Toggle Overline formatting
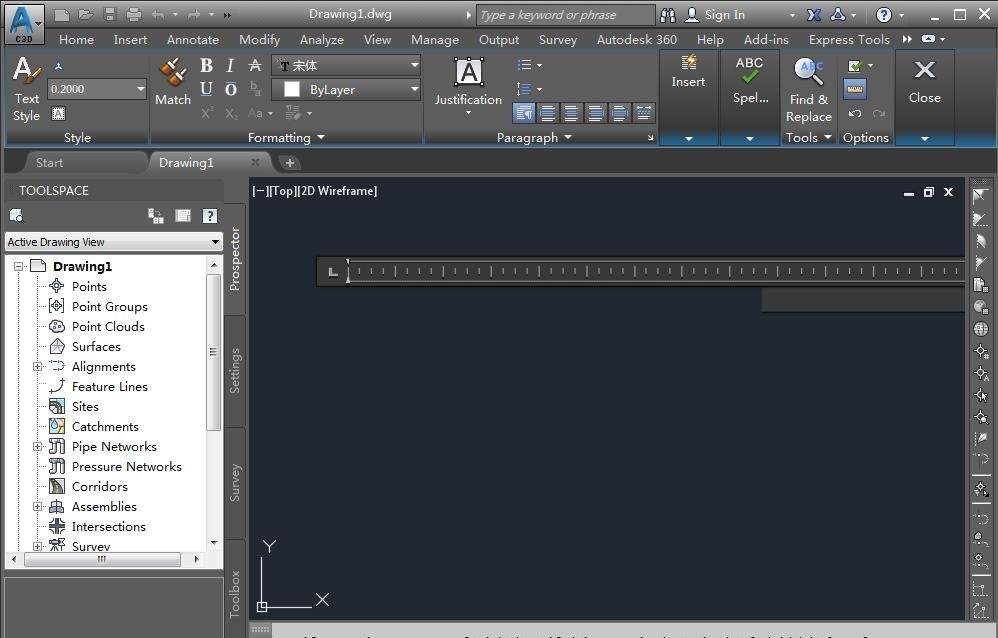The width and height of the screenshot is (998, 638). click(230, 89)
